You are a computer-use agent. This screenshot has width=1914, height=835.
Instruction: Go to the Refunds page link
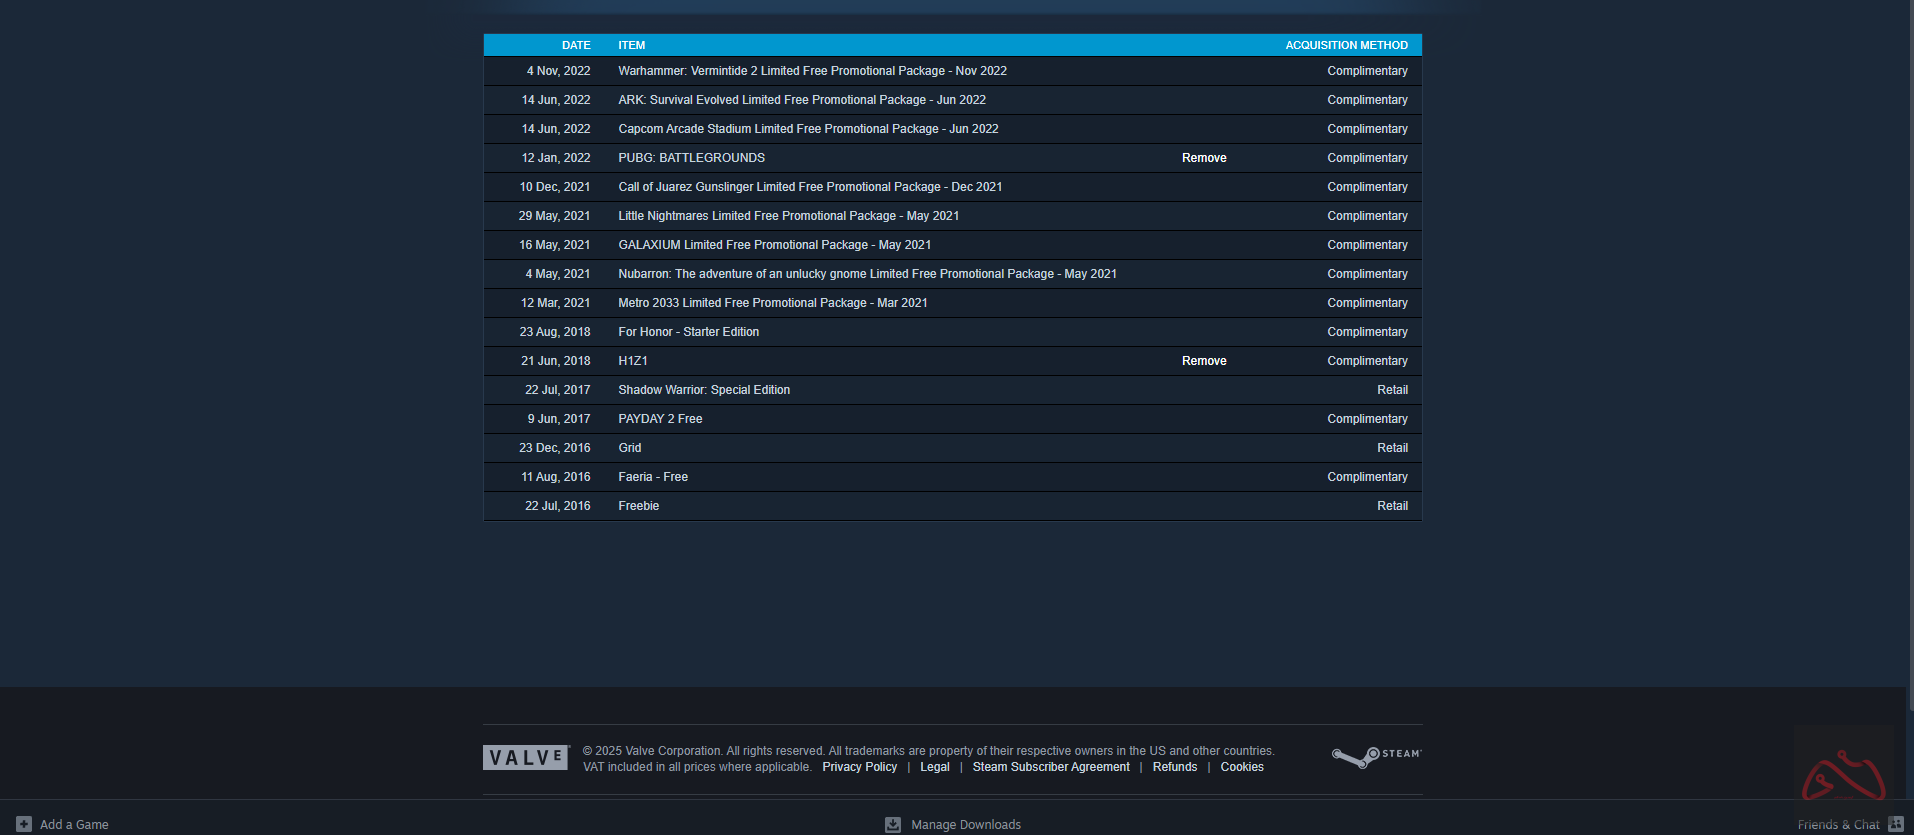click(x=1174, y=767)
